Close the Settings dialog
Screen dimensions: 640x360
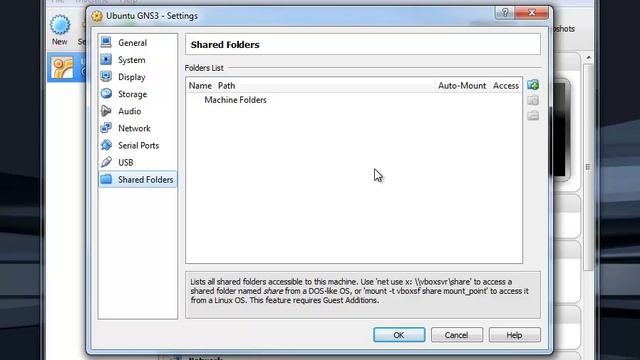pyautogui.click(x=531, y=13)
